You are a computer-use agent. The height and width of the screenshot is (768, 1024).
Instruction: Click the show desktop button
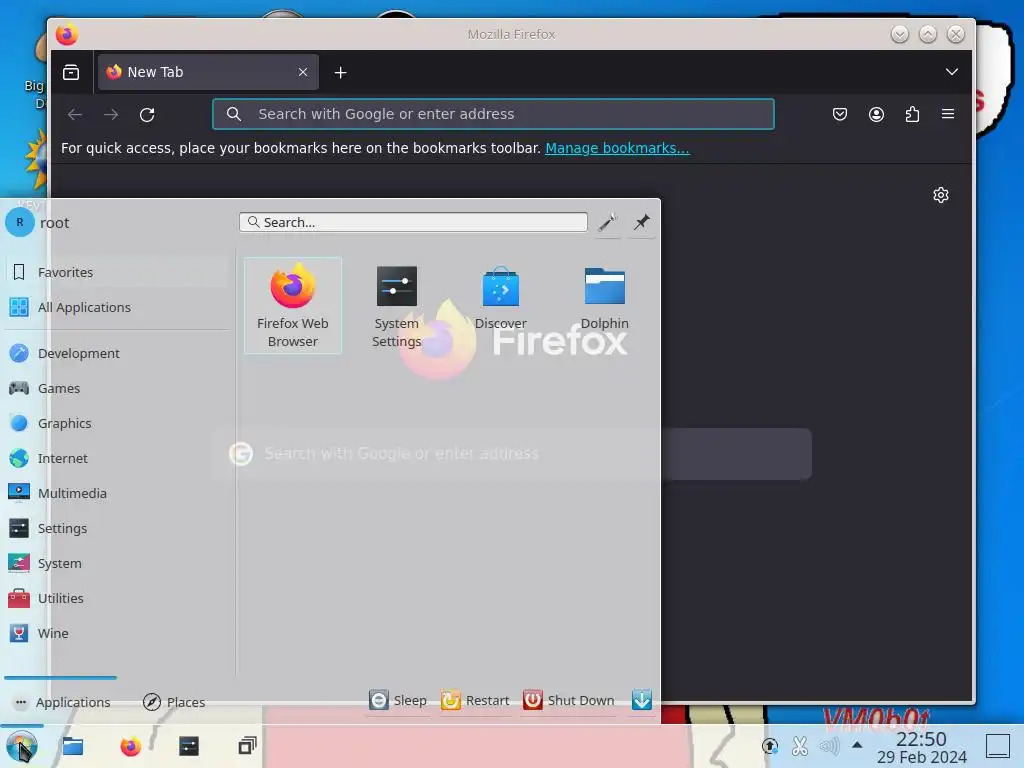click(x=997, y=746)
